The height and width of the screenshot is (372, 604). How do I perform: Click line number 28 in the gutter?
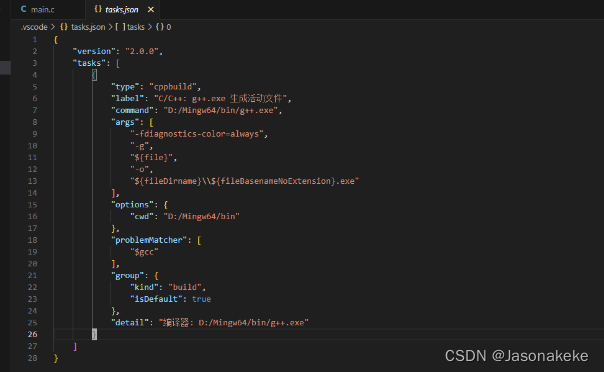33,358
